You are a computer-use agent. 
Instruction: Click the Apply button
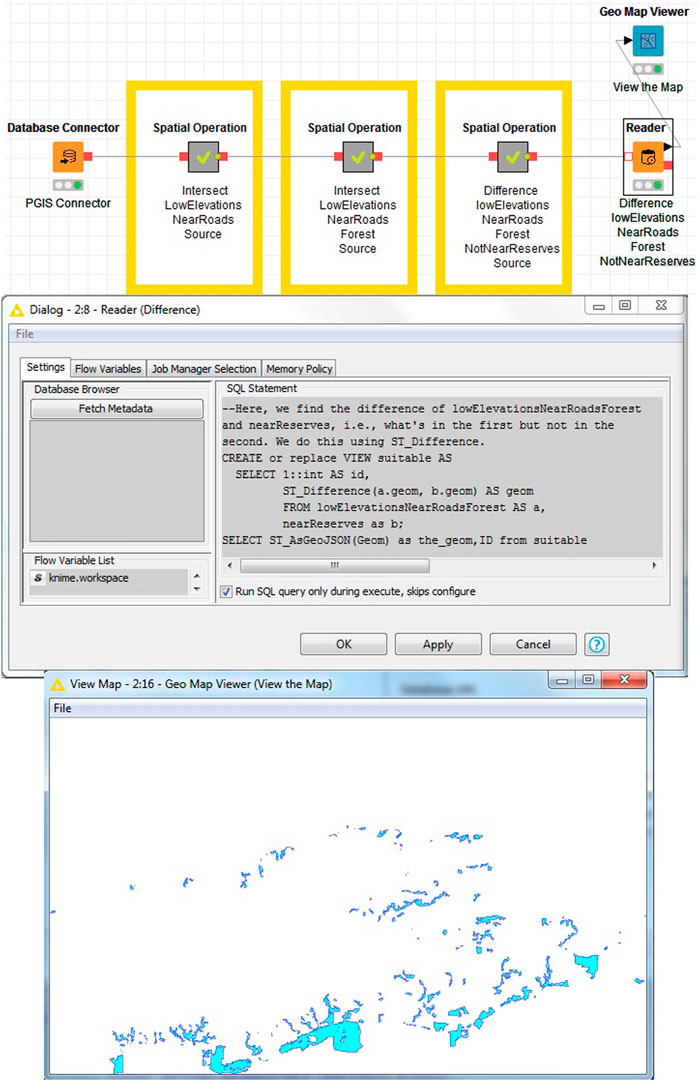[438, 645]
